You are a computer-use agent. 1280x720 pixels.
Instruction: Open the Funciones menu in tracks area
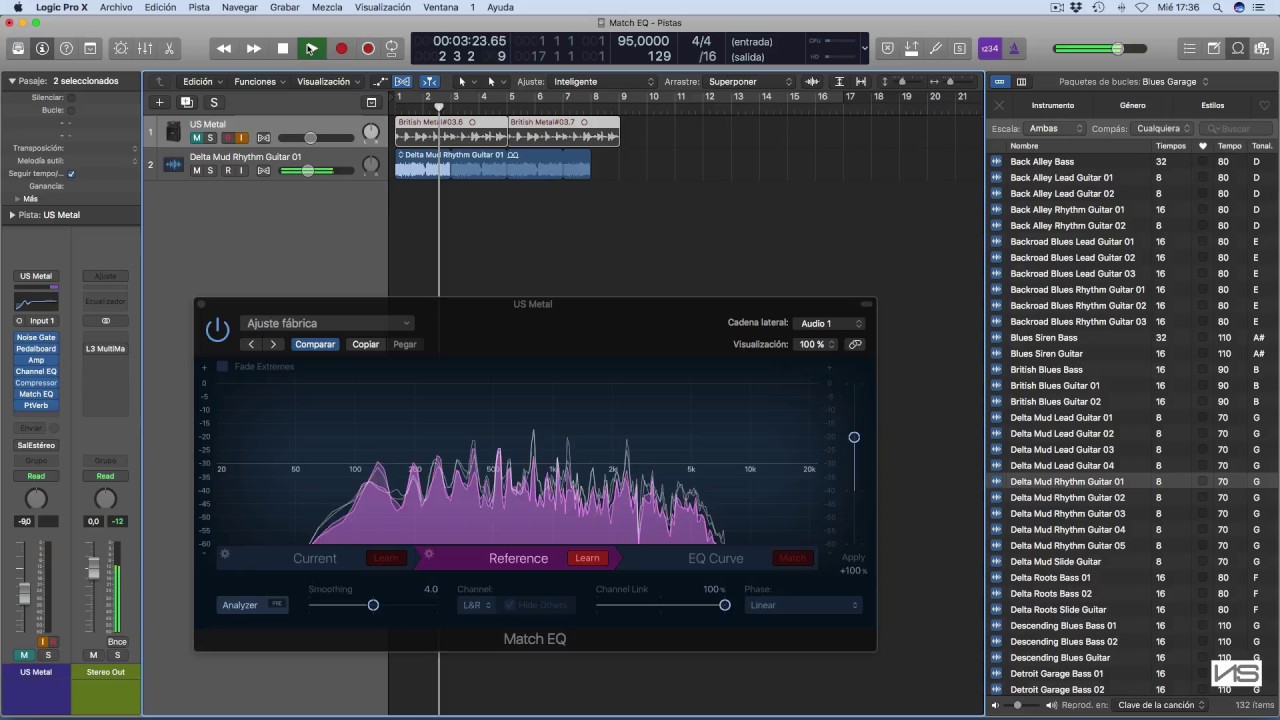coord(259,82)
